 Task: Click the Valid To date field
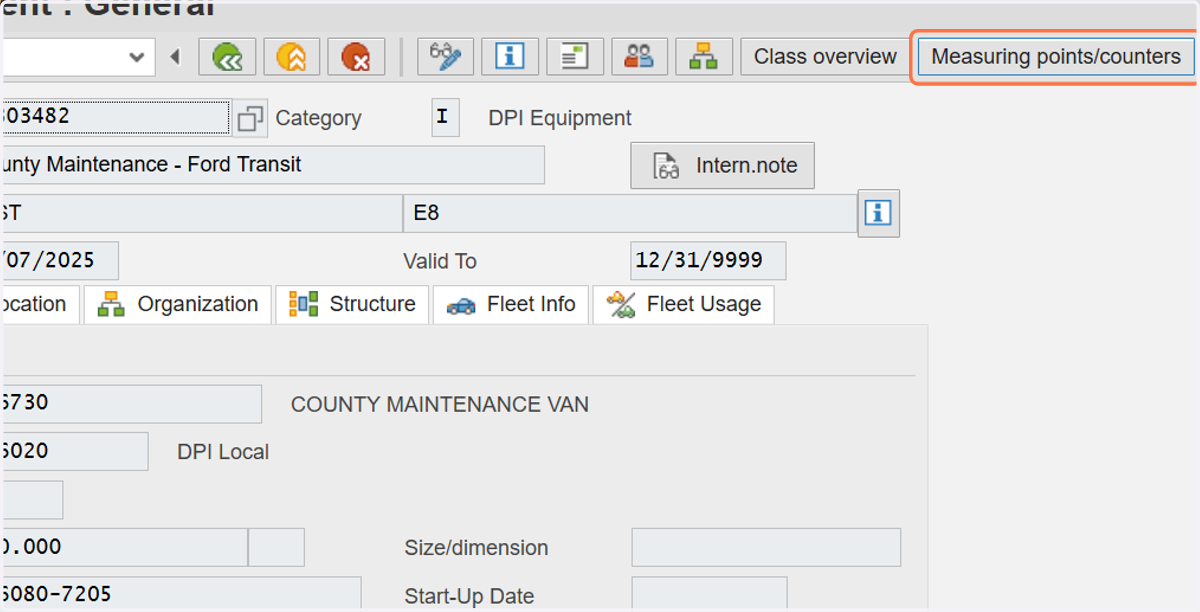(708, 261)
